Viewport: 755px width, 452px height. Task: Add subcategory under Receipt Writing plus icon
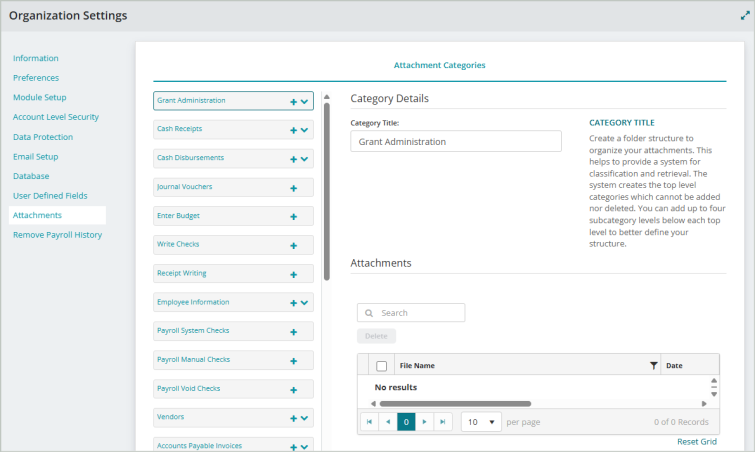click(293, 274)
